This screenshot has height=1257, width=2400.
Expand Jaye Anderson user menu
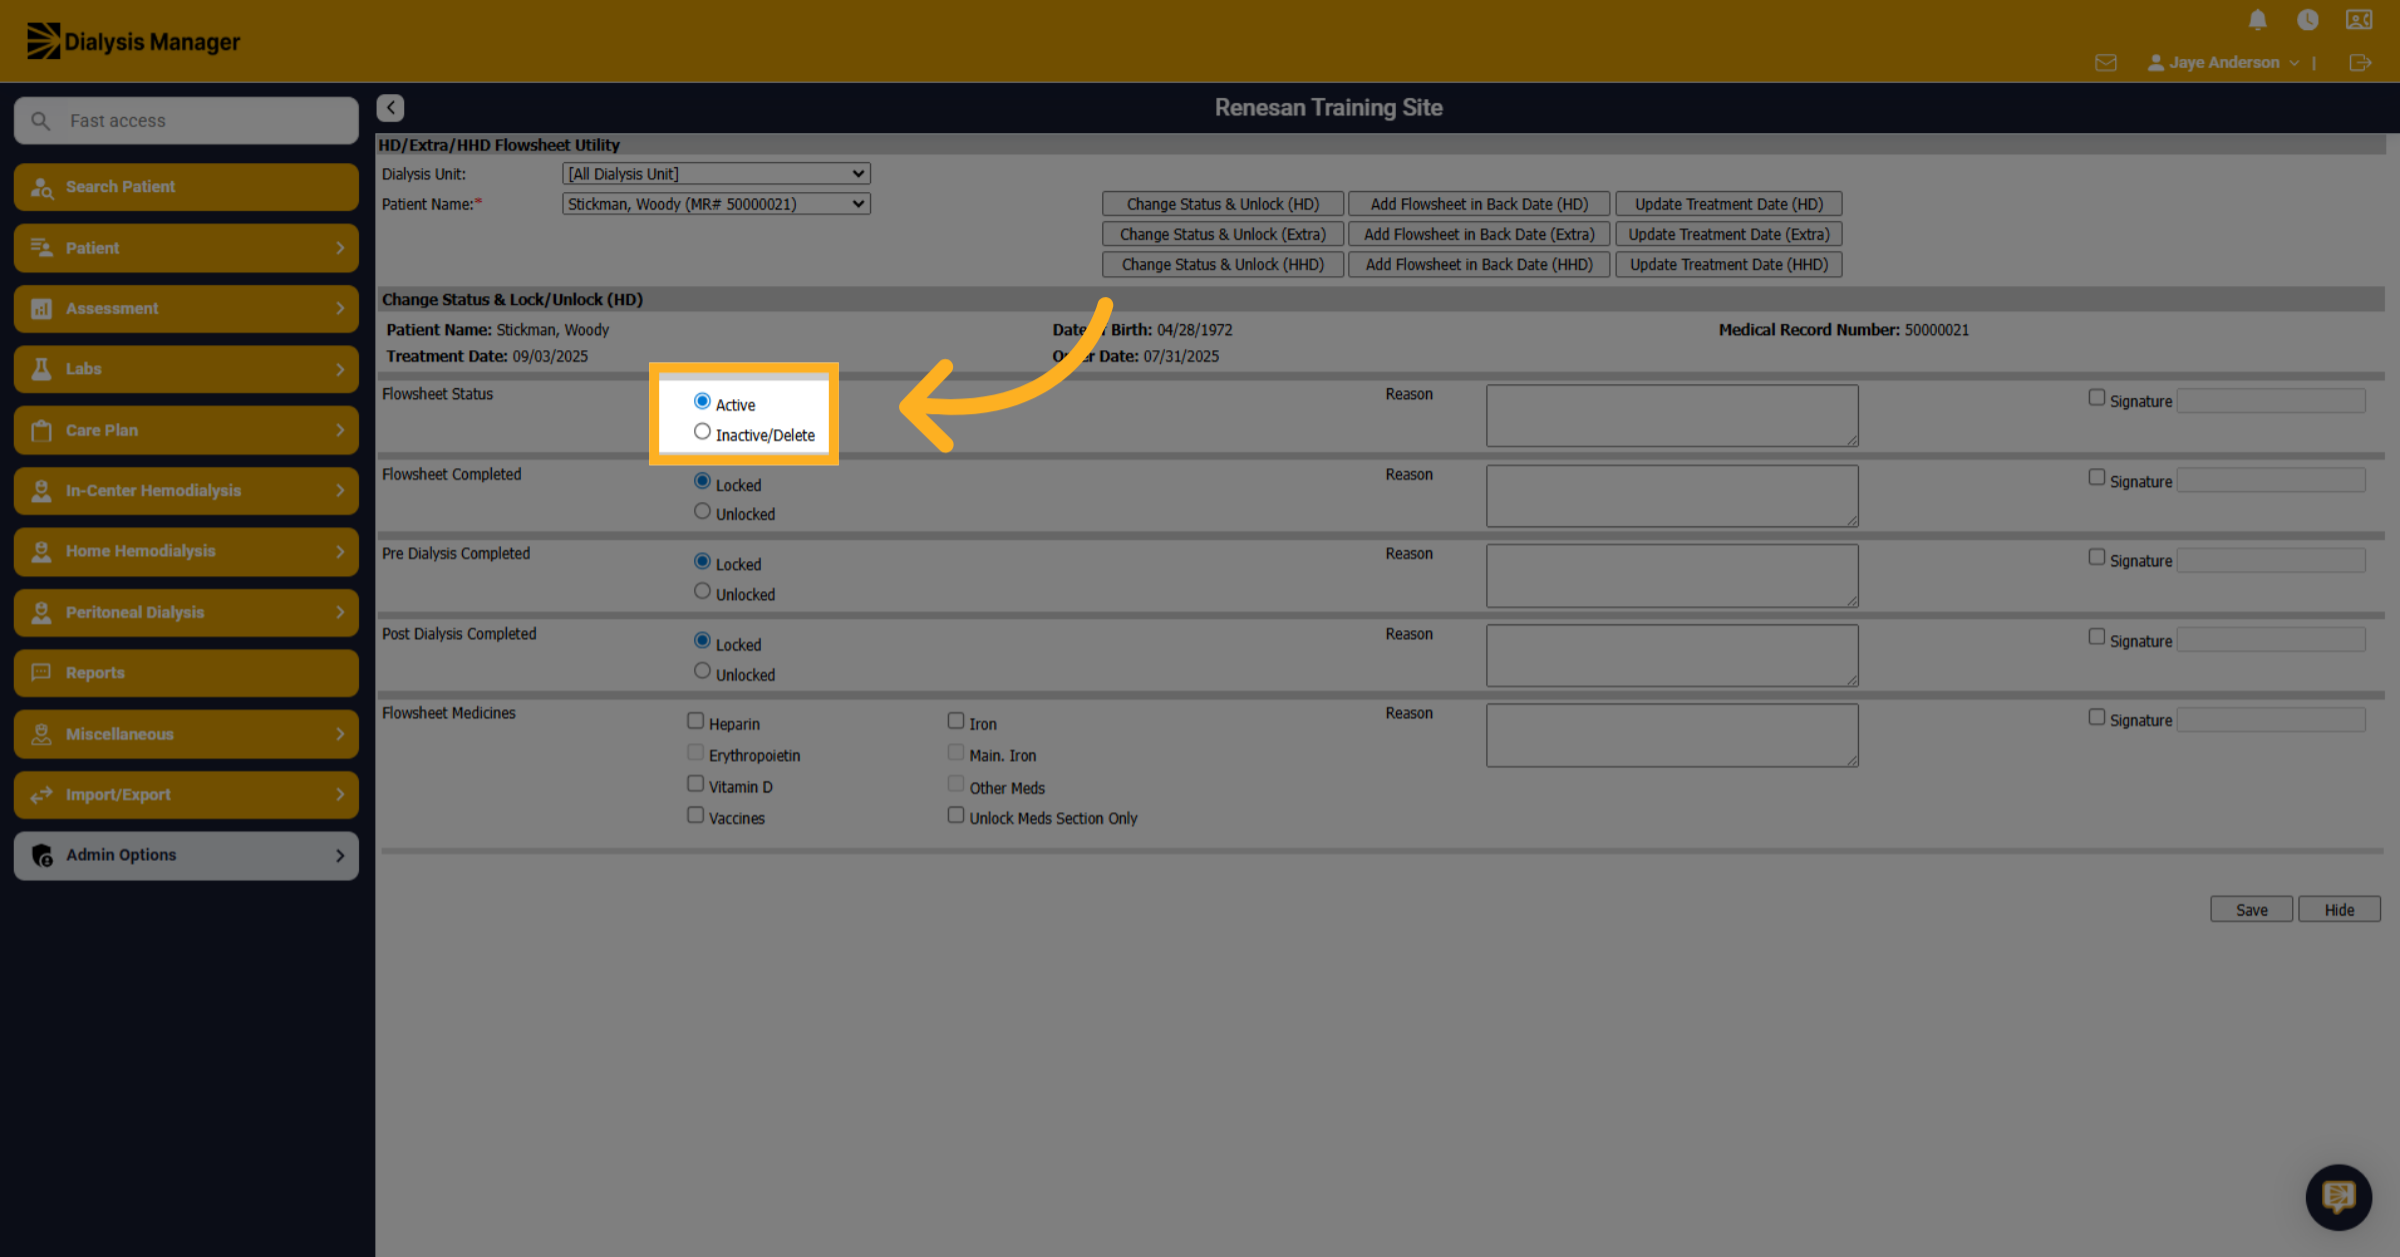(2224, 62)
